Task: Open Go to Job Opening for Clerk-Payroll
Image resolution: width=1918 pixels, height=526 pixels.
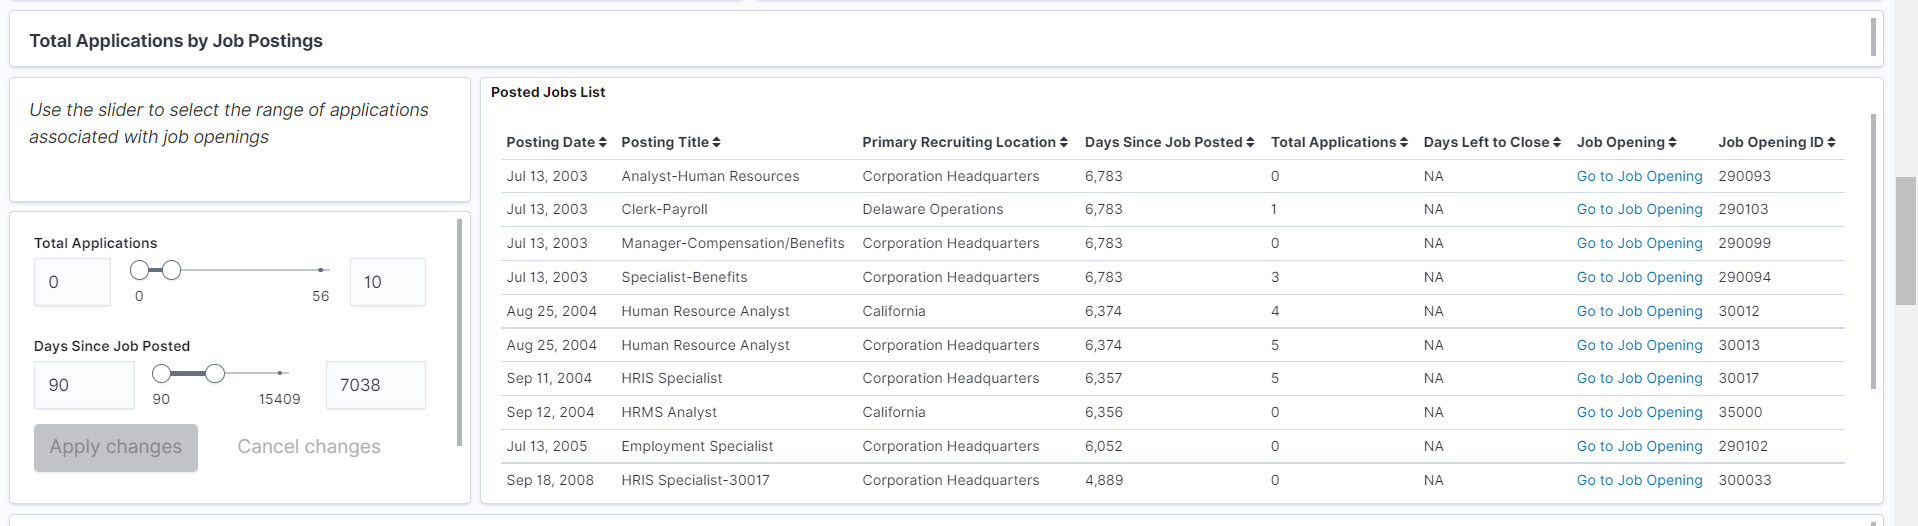Action: 1639,210
